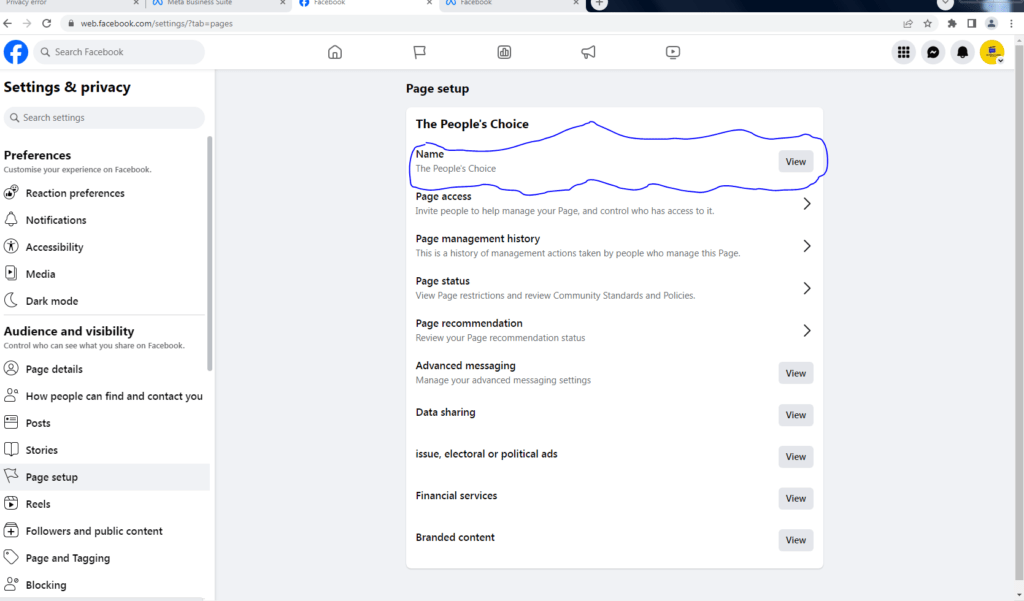
Task: Open How people can find and contact you
Action: [104, 396]
